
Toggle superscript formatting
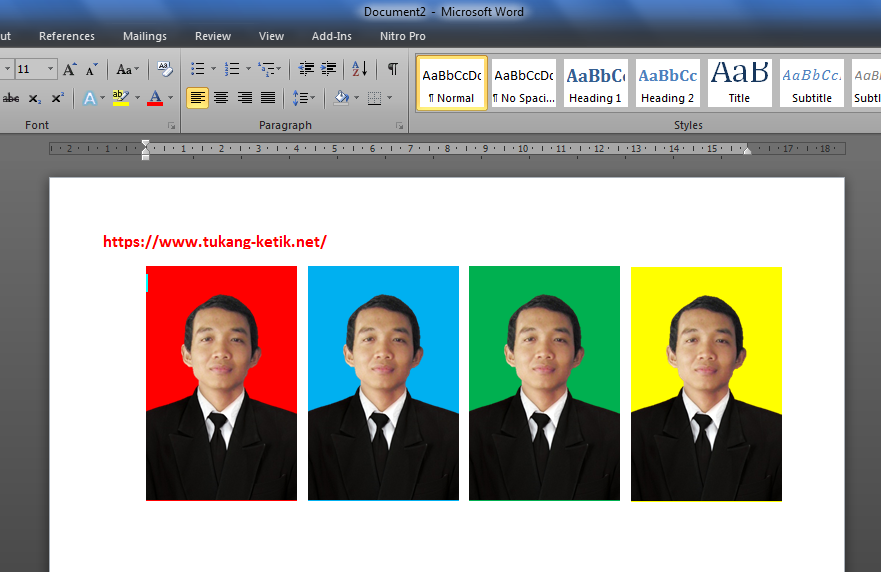57,98
